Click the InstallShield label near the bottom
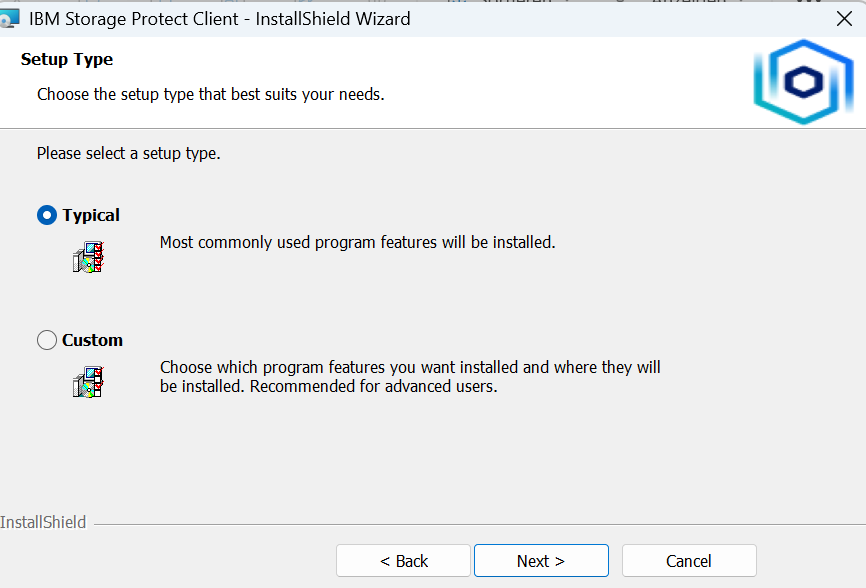The width and height of the screenshot is (866, 588). tap(43, 522)
